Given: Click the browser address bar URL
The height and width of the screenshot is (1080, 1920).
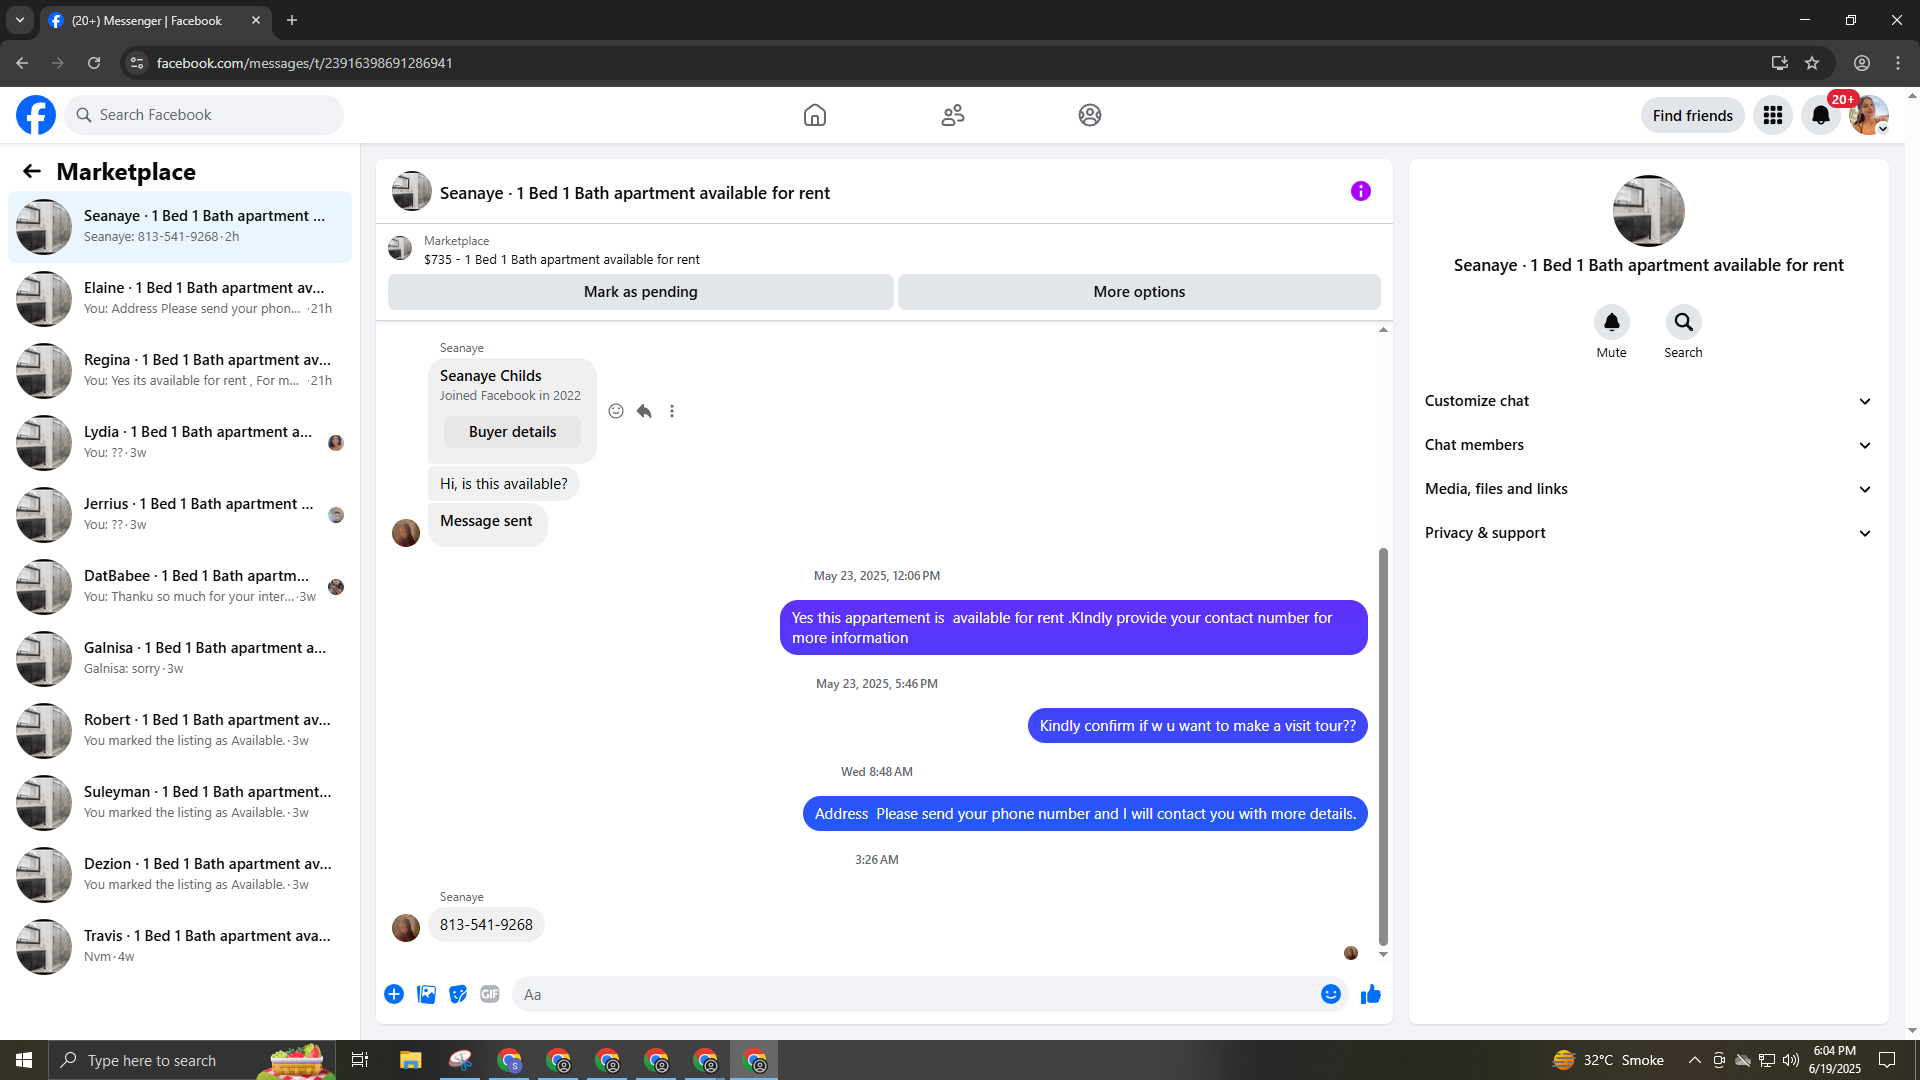Looking at the screenshot, I should [x=305, y=63].
